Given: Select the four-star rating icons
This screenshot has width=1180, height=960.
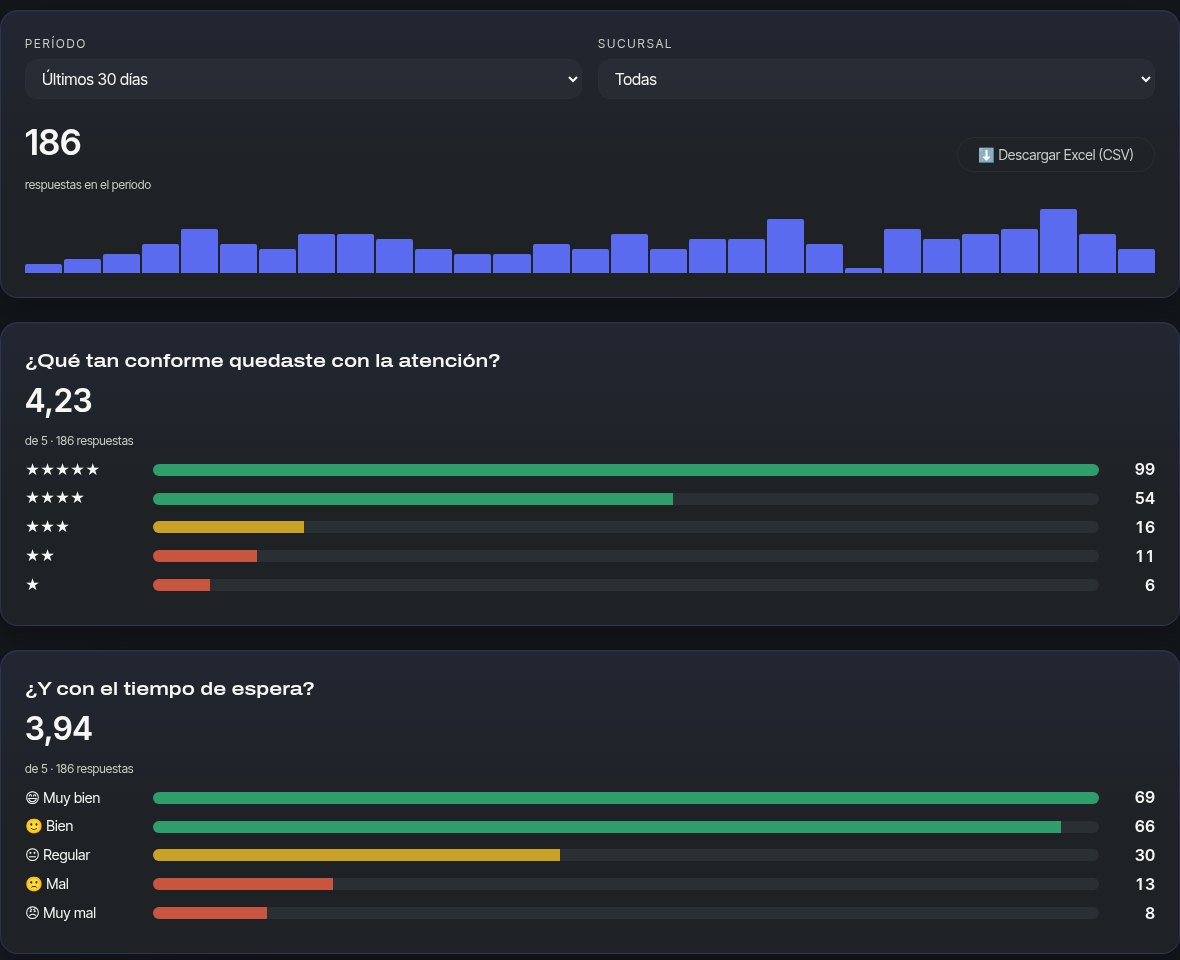Looking at the screenshot, I should pos(55,498).
